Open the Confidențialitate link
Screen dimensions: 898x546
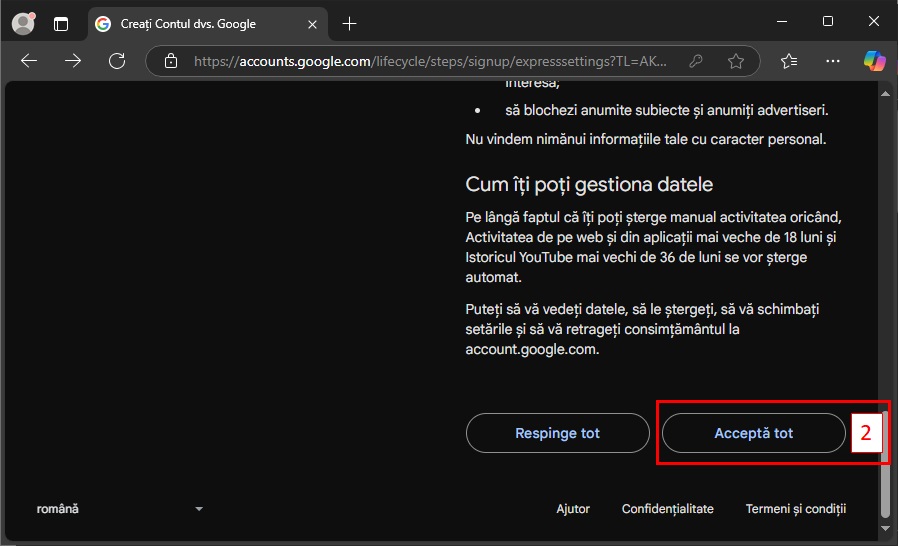(x=667, y=509)
